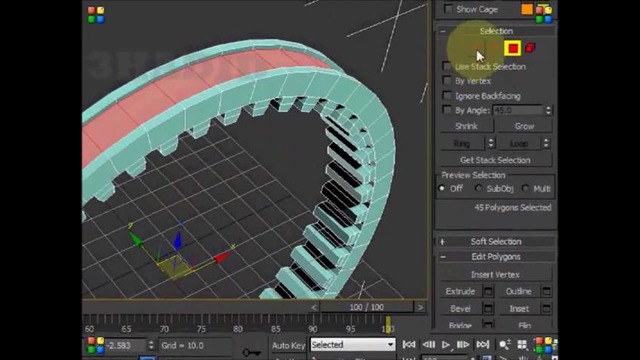The width and height of the screenshot is (640, 360).
Task: Click frame 80 on the timeline track bar
Action: click(238, 329)
